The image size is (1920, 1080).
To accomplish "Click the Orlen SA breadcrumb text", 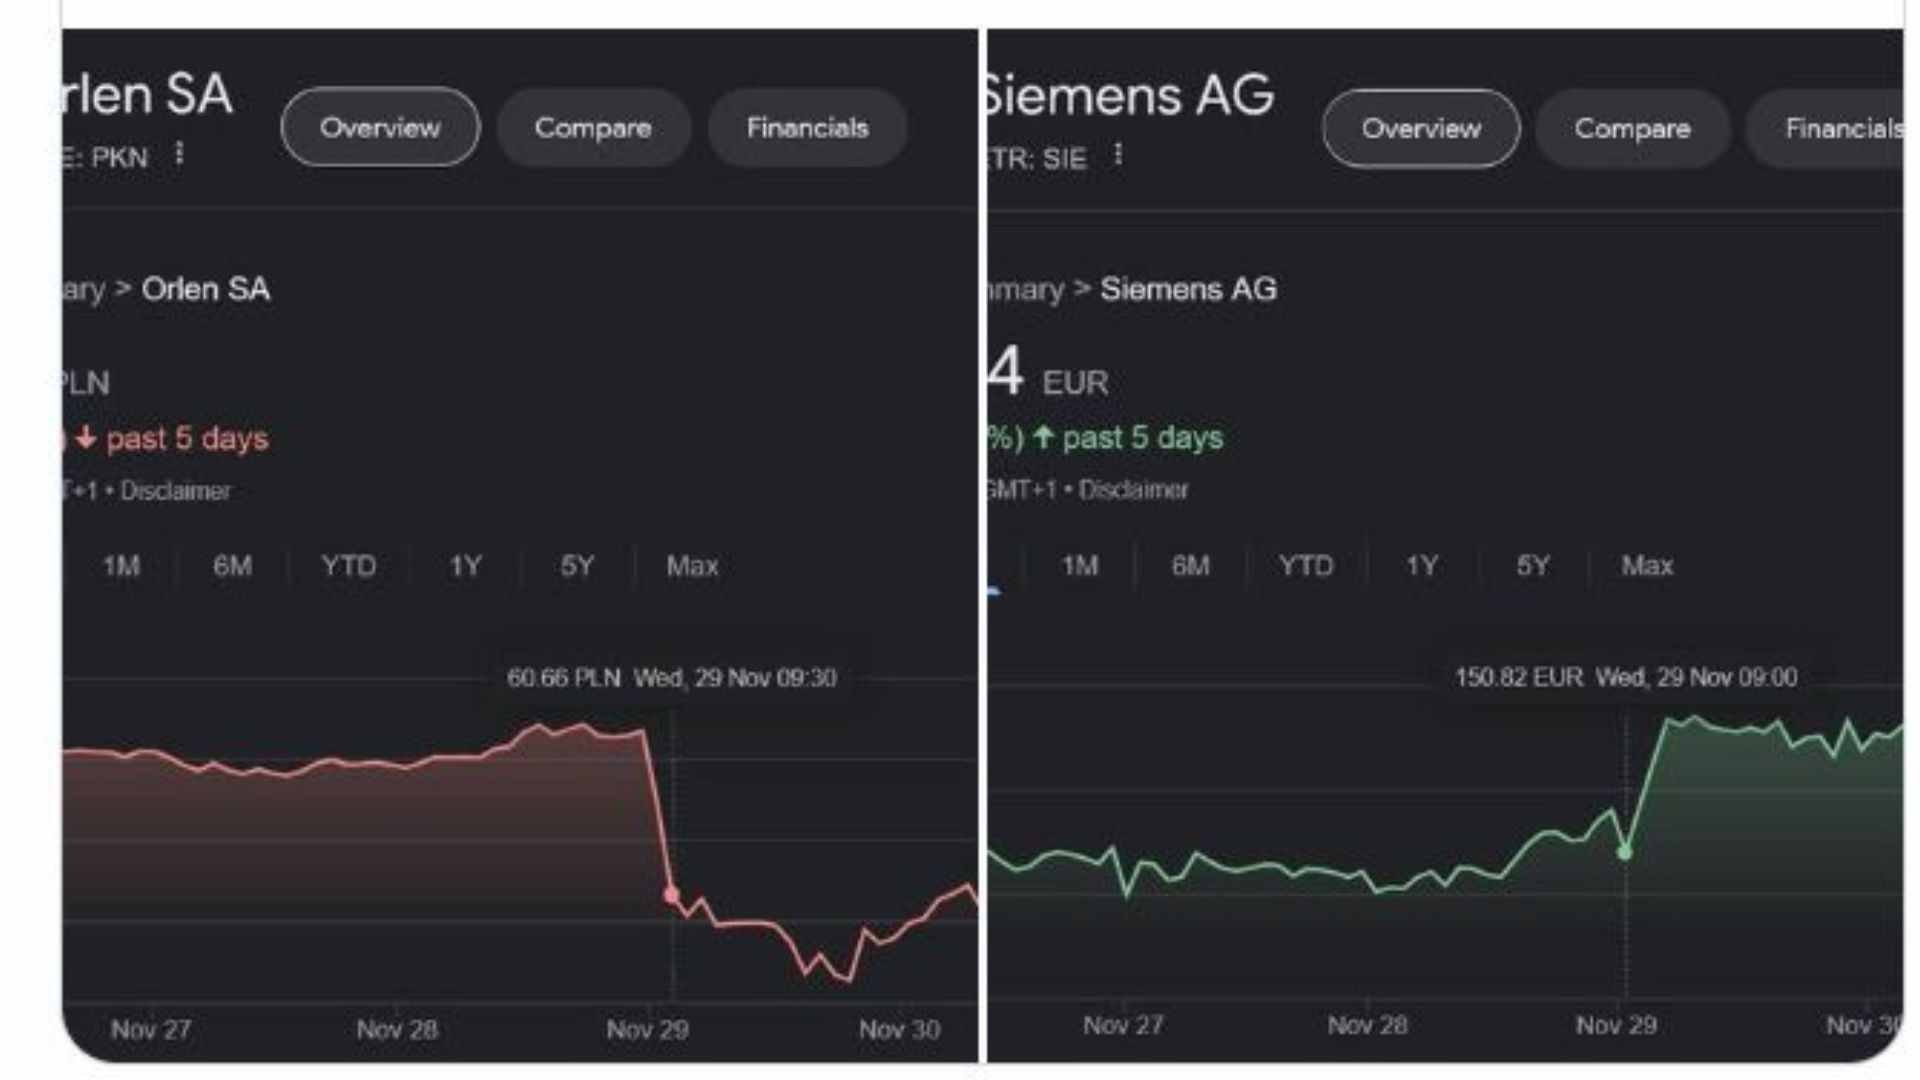I will click(205, 289).
